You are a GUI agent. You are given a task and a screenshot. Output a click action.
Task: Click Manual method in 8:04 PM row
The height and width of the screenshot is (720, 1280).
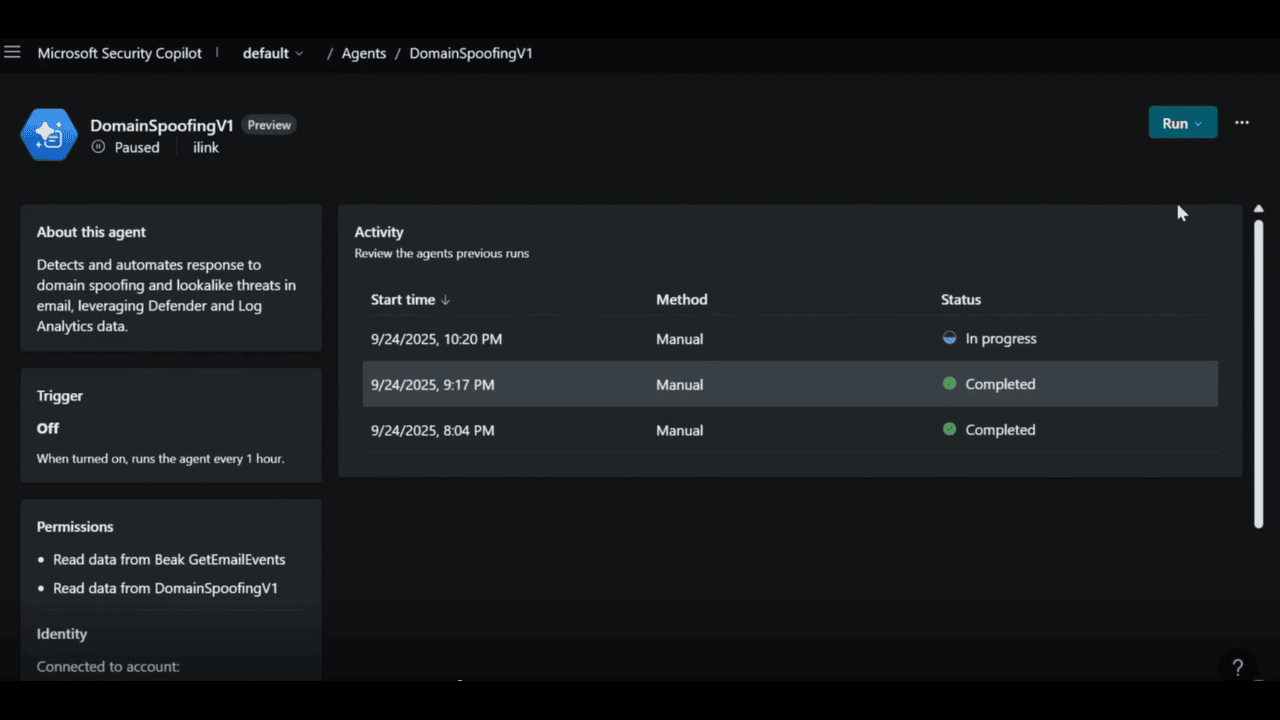click(680, 430)
